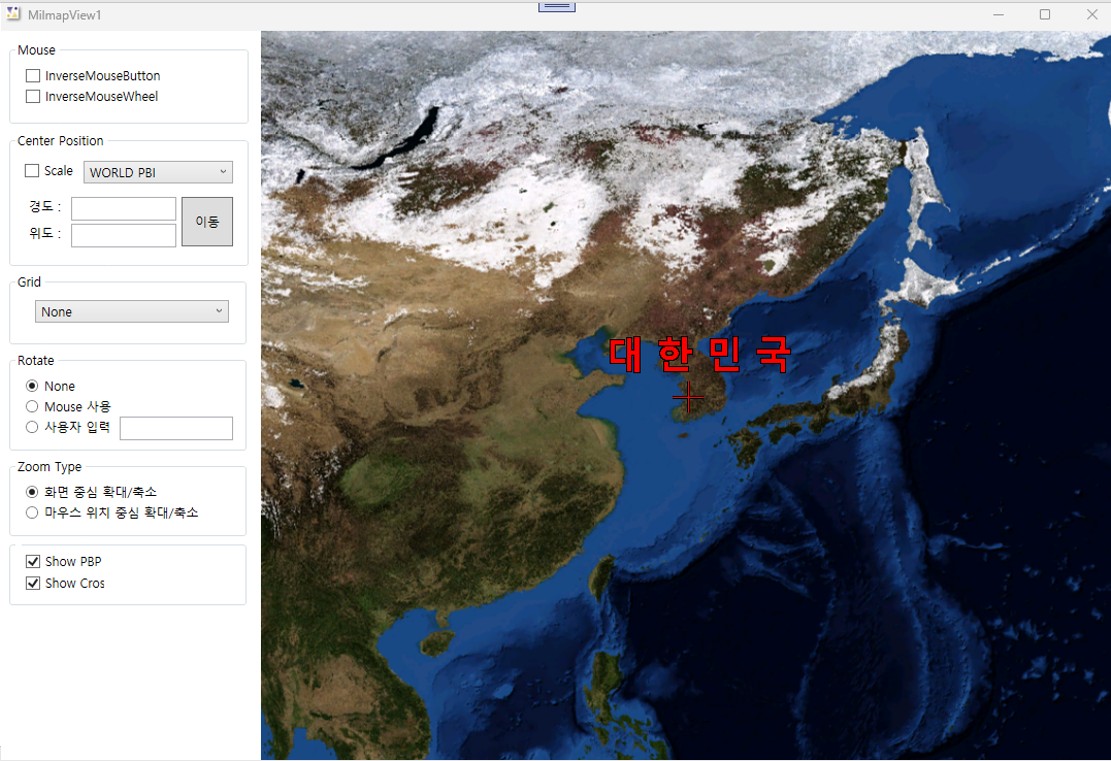Image resolution: width=1111 pixels, height=761 pixels.
Task: Select the Mouse 사용 rotate option
Action: pyautogui.click(x=32, y=407)
